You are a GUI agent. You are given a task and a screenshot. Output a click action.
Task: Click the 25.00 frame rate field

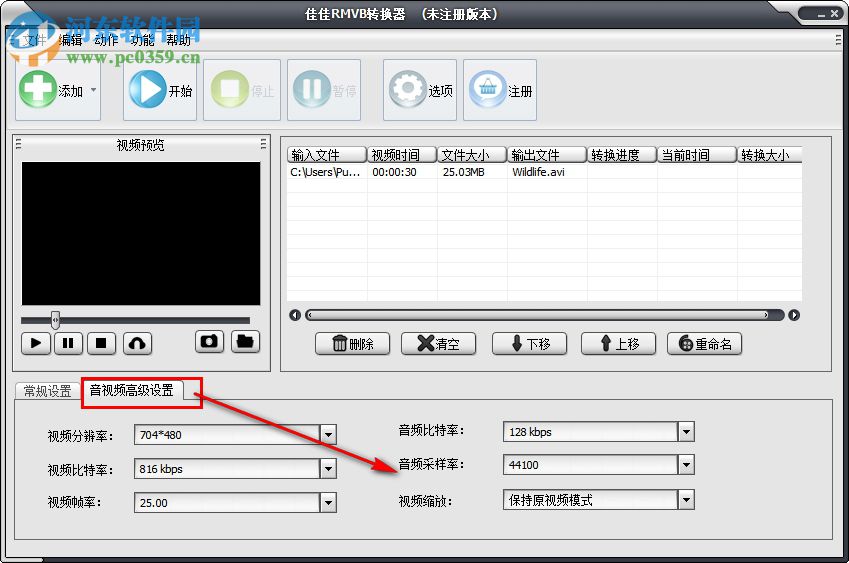coord(227,502)
